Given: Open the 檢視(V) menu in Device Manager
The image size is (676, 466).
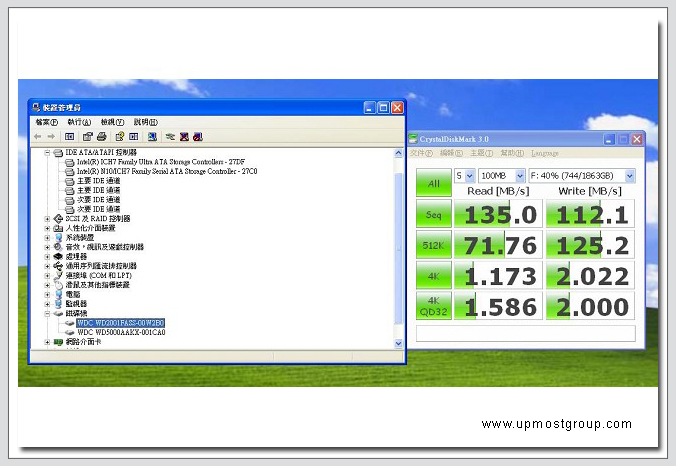Looking at the screenshot, I should (113, 122).
